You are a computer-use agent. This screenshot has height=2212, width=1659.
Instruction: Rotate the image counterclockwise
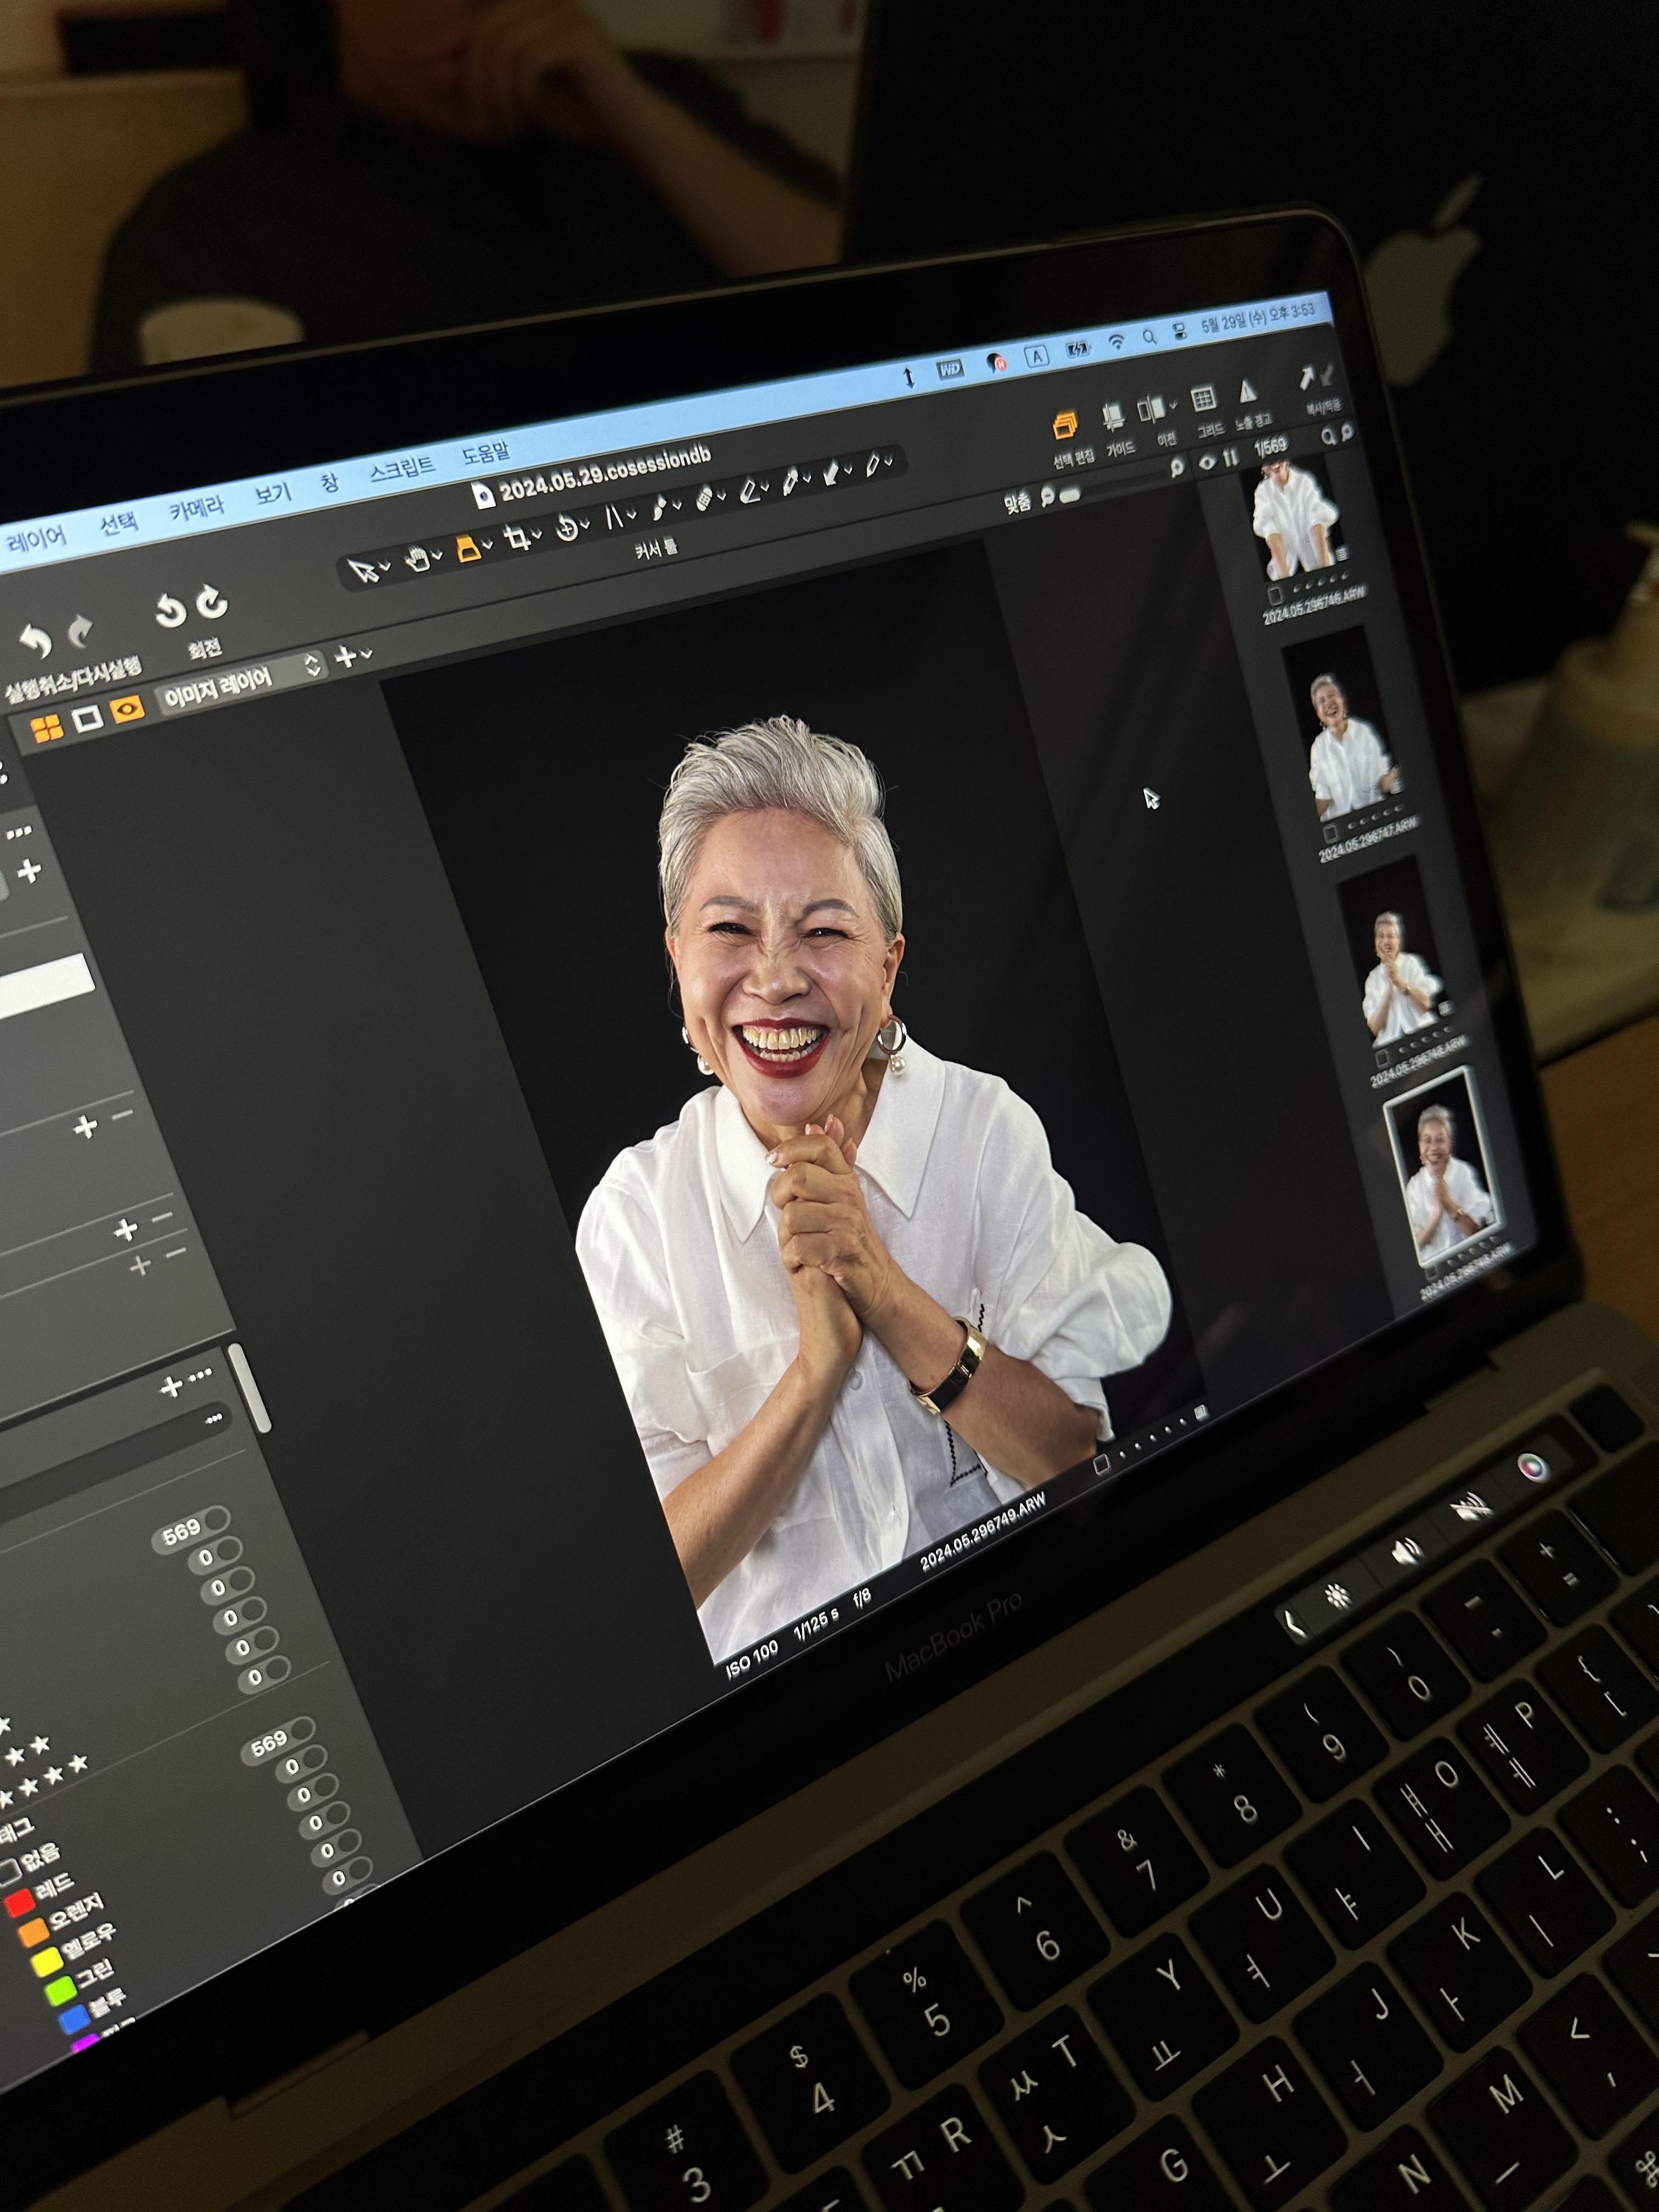171,611
